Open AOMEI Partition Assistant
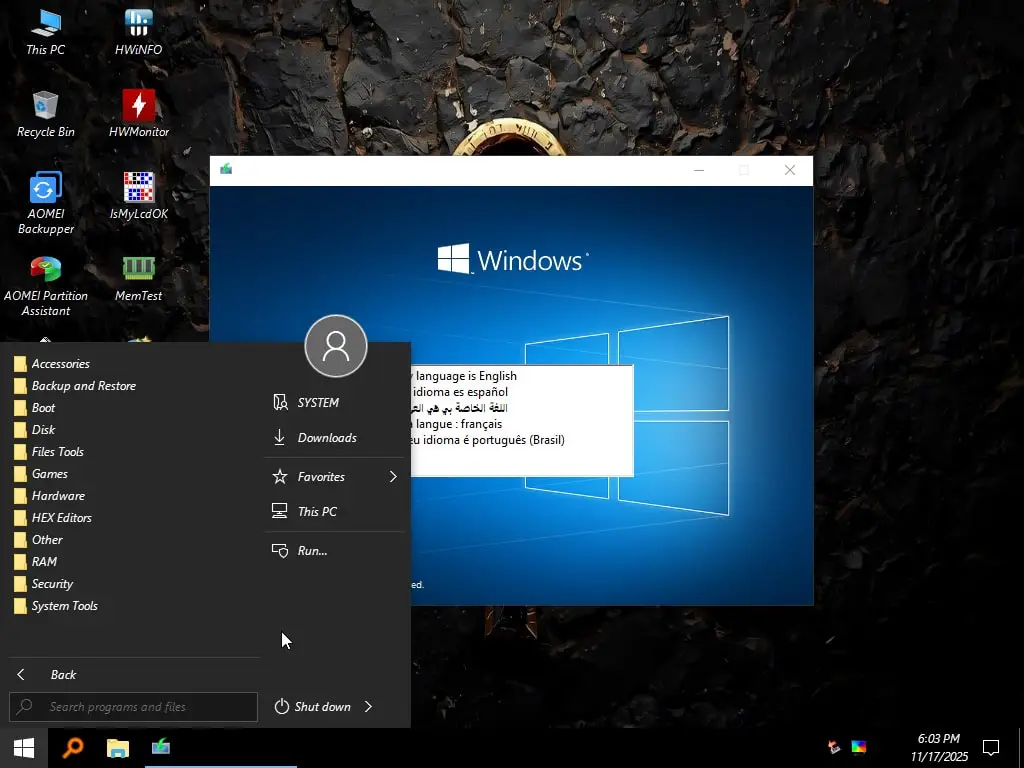Viewport: 1024px width, 768px height. 47,283
